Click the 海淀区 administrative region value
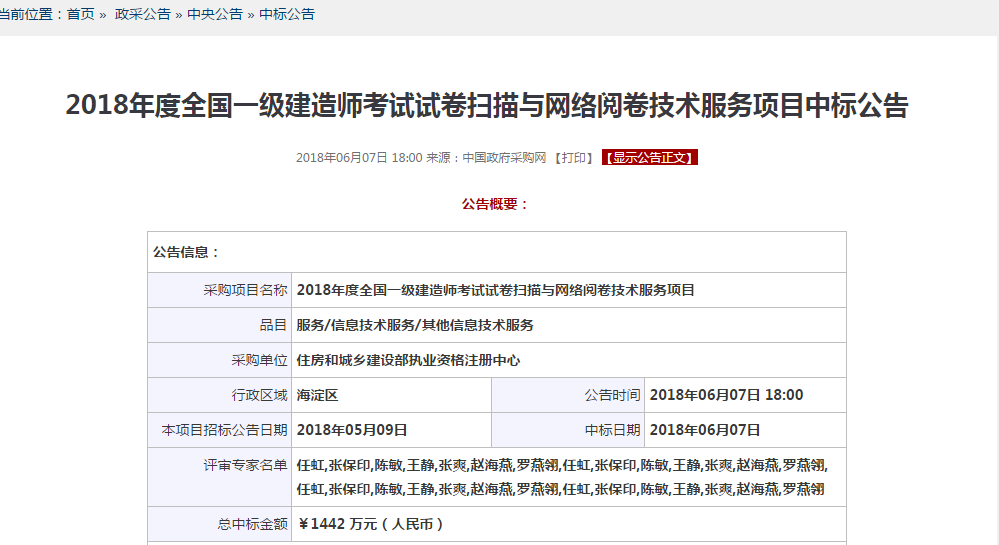Viewport: 999px width, 545px height. click(318, 395)
